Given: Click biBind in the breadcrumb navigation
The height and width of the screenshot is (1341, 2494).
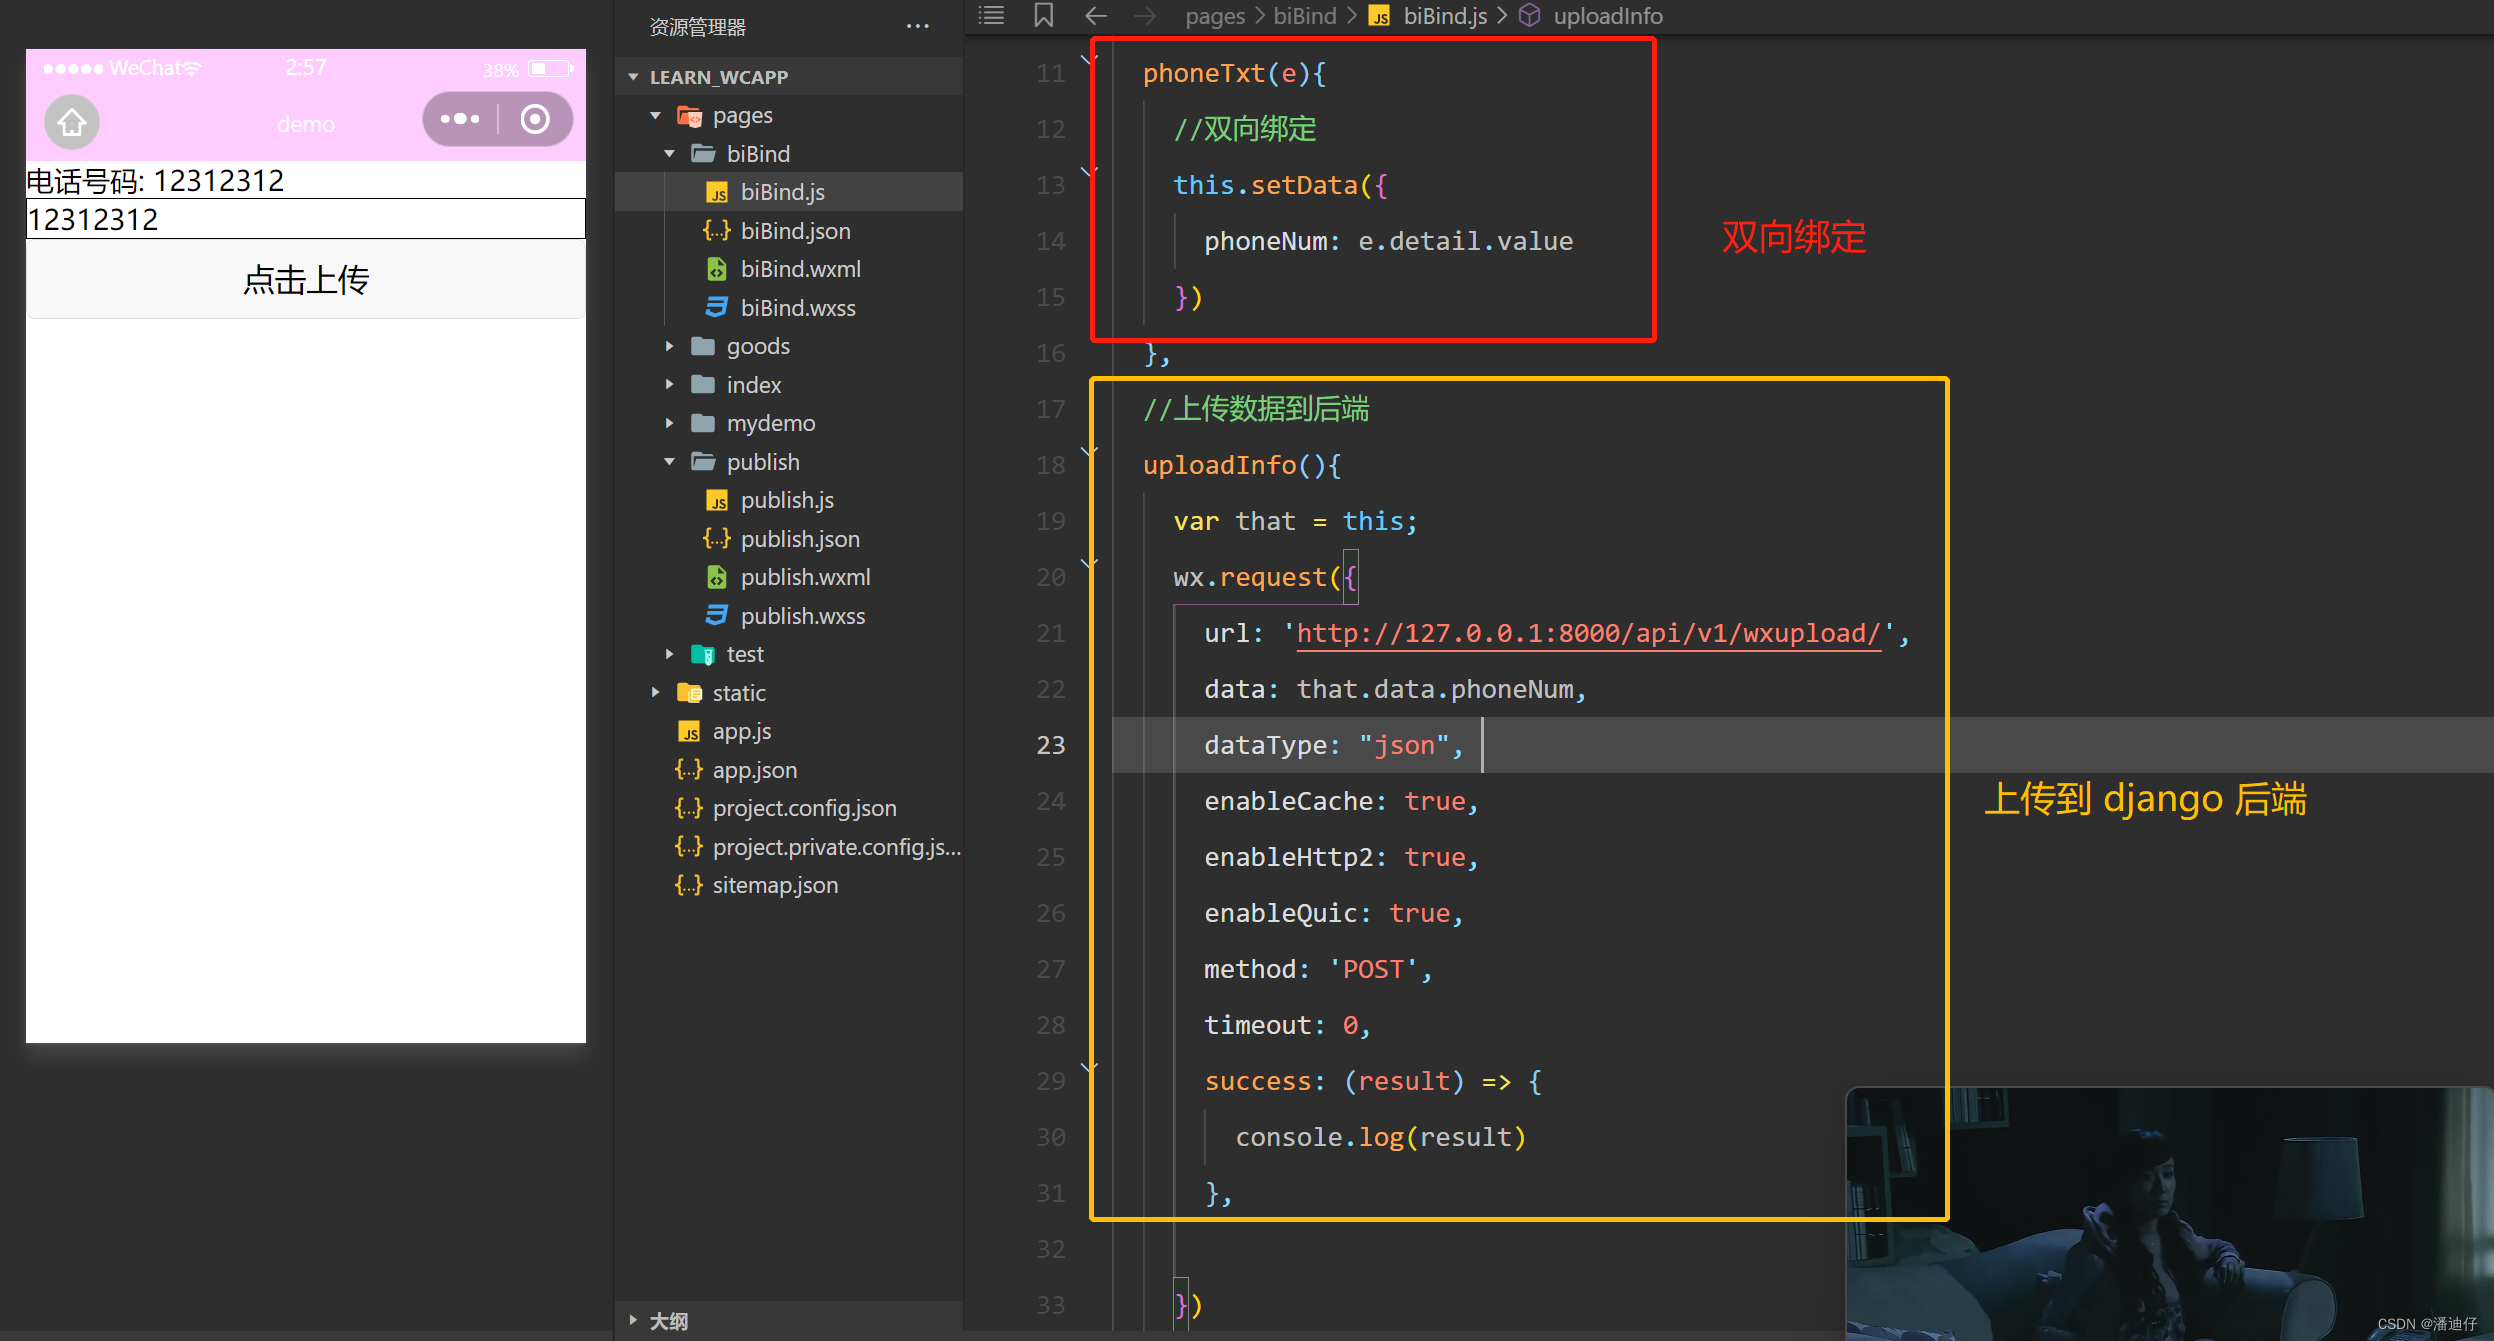Looking at the screenshot, I should tap(1304, 15).
